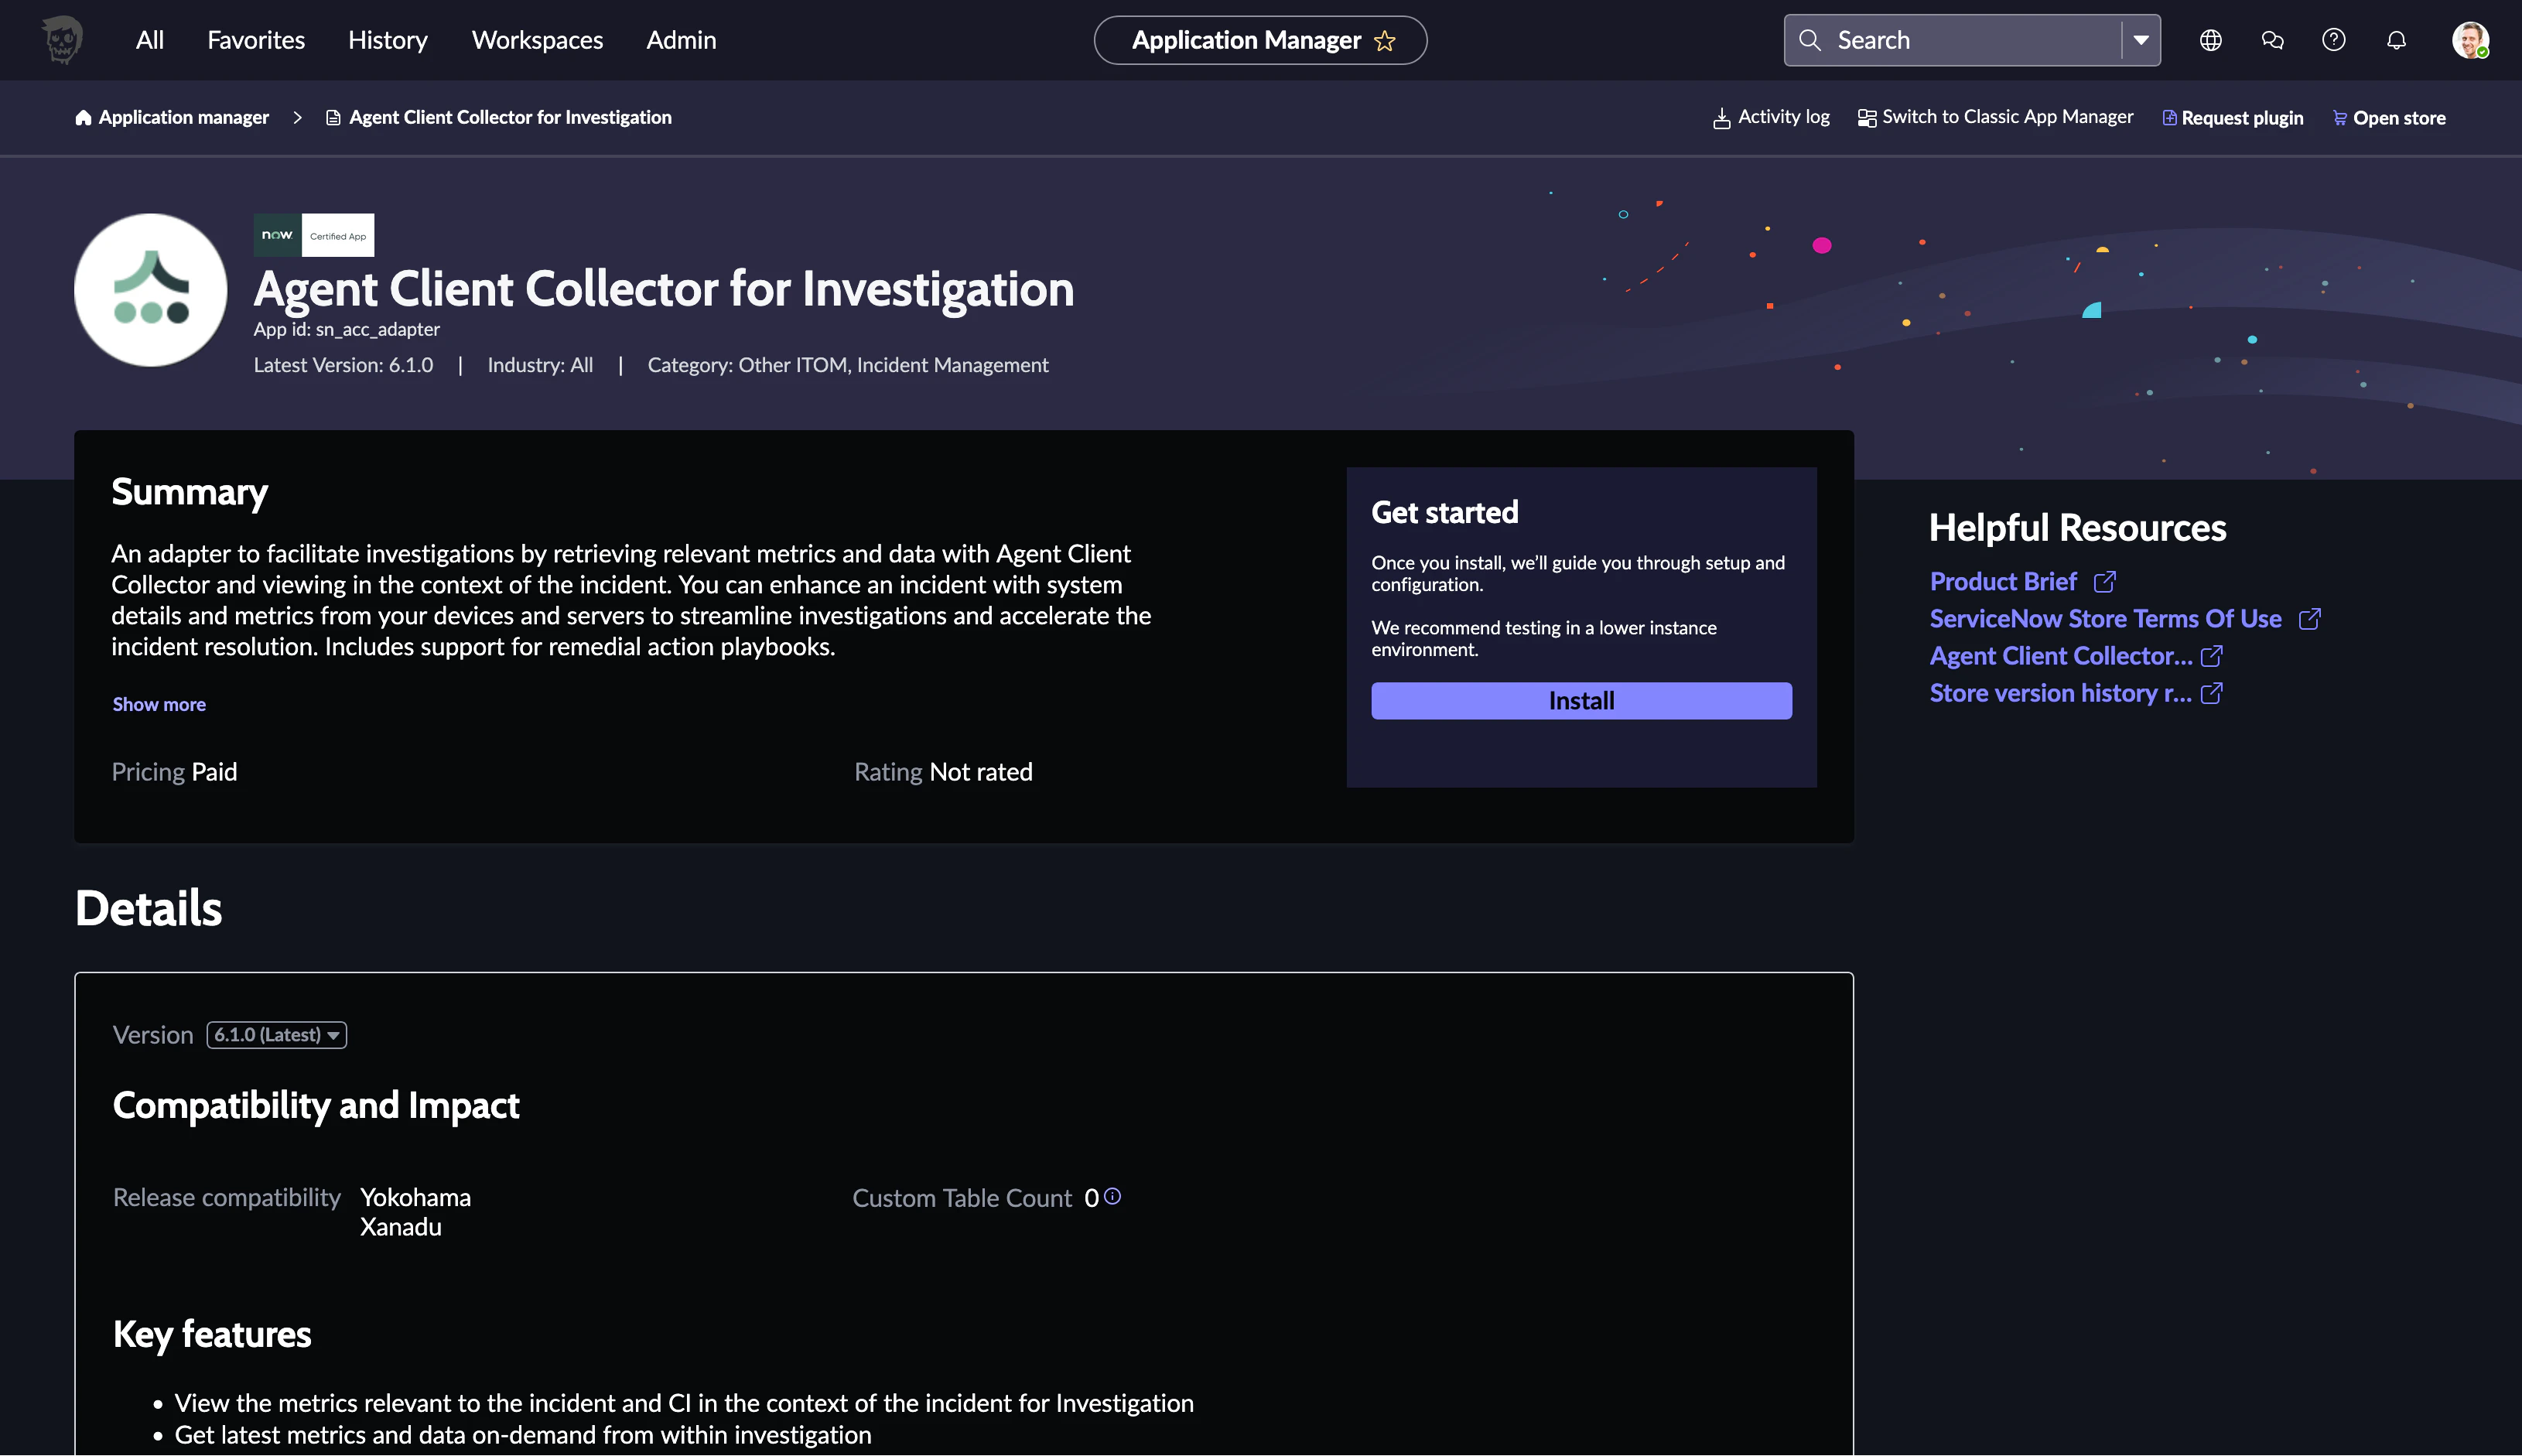Open the Activity log link
Image resolution: width=2522 pixels, height=1456 pixels.
point(1784,117)
